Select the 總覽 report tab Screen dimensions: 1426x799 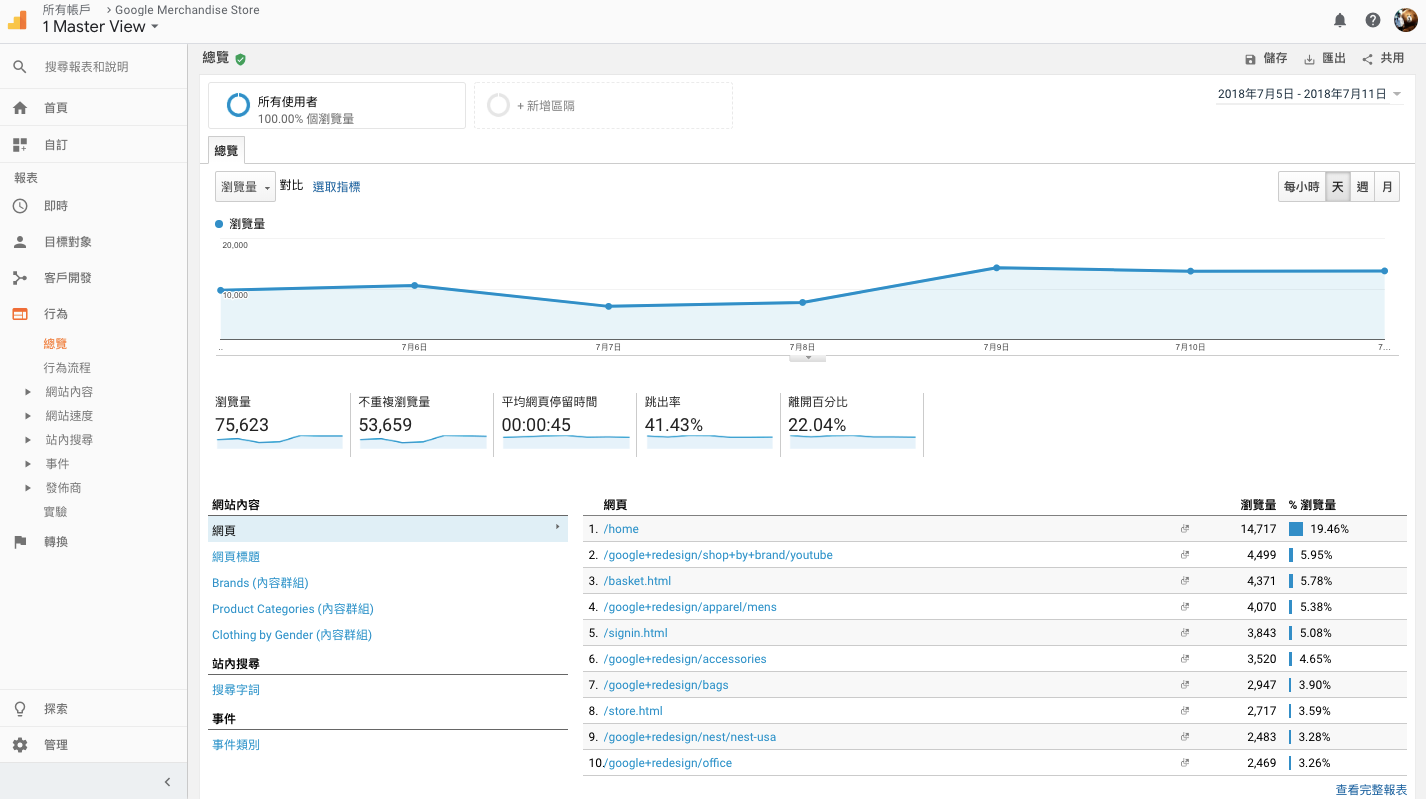(x=227, y=151)
